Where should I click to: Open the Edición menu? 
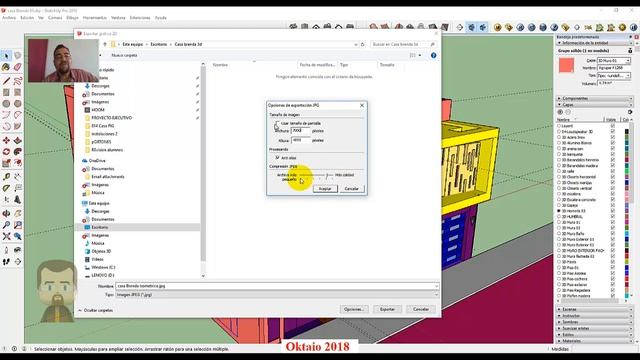27,18
